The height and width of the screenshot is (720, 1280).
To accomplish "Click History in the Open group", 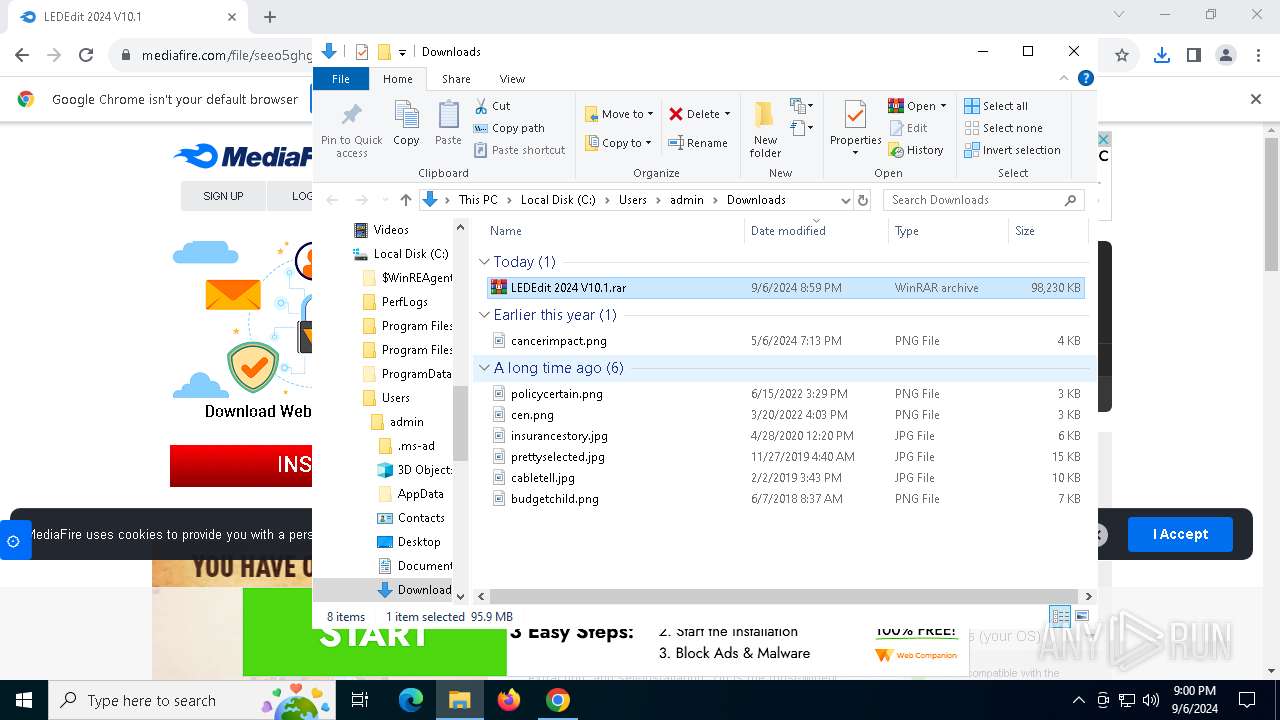I will click(915, 150).
